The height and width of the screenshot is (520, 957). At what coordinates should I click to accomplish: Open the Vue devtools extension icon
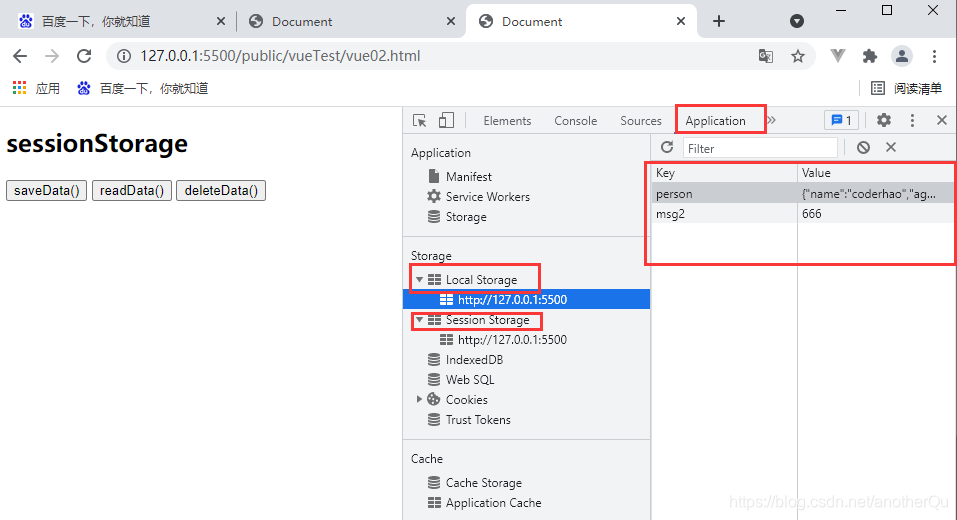tap(838, 56)
